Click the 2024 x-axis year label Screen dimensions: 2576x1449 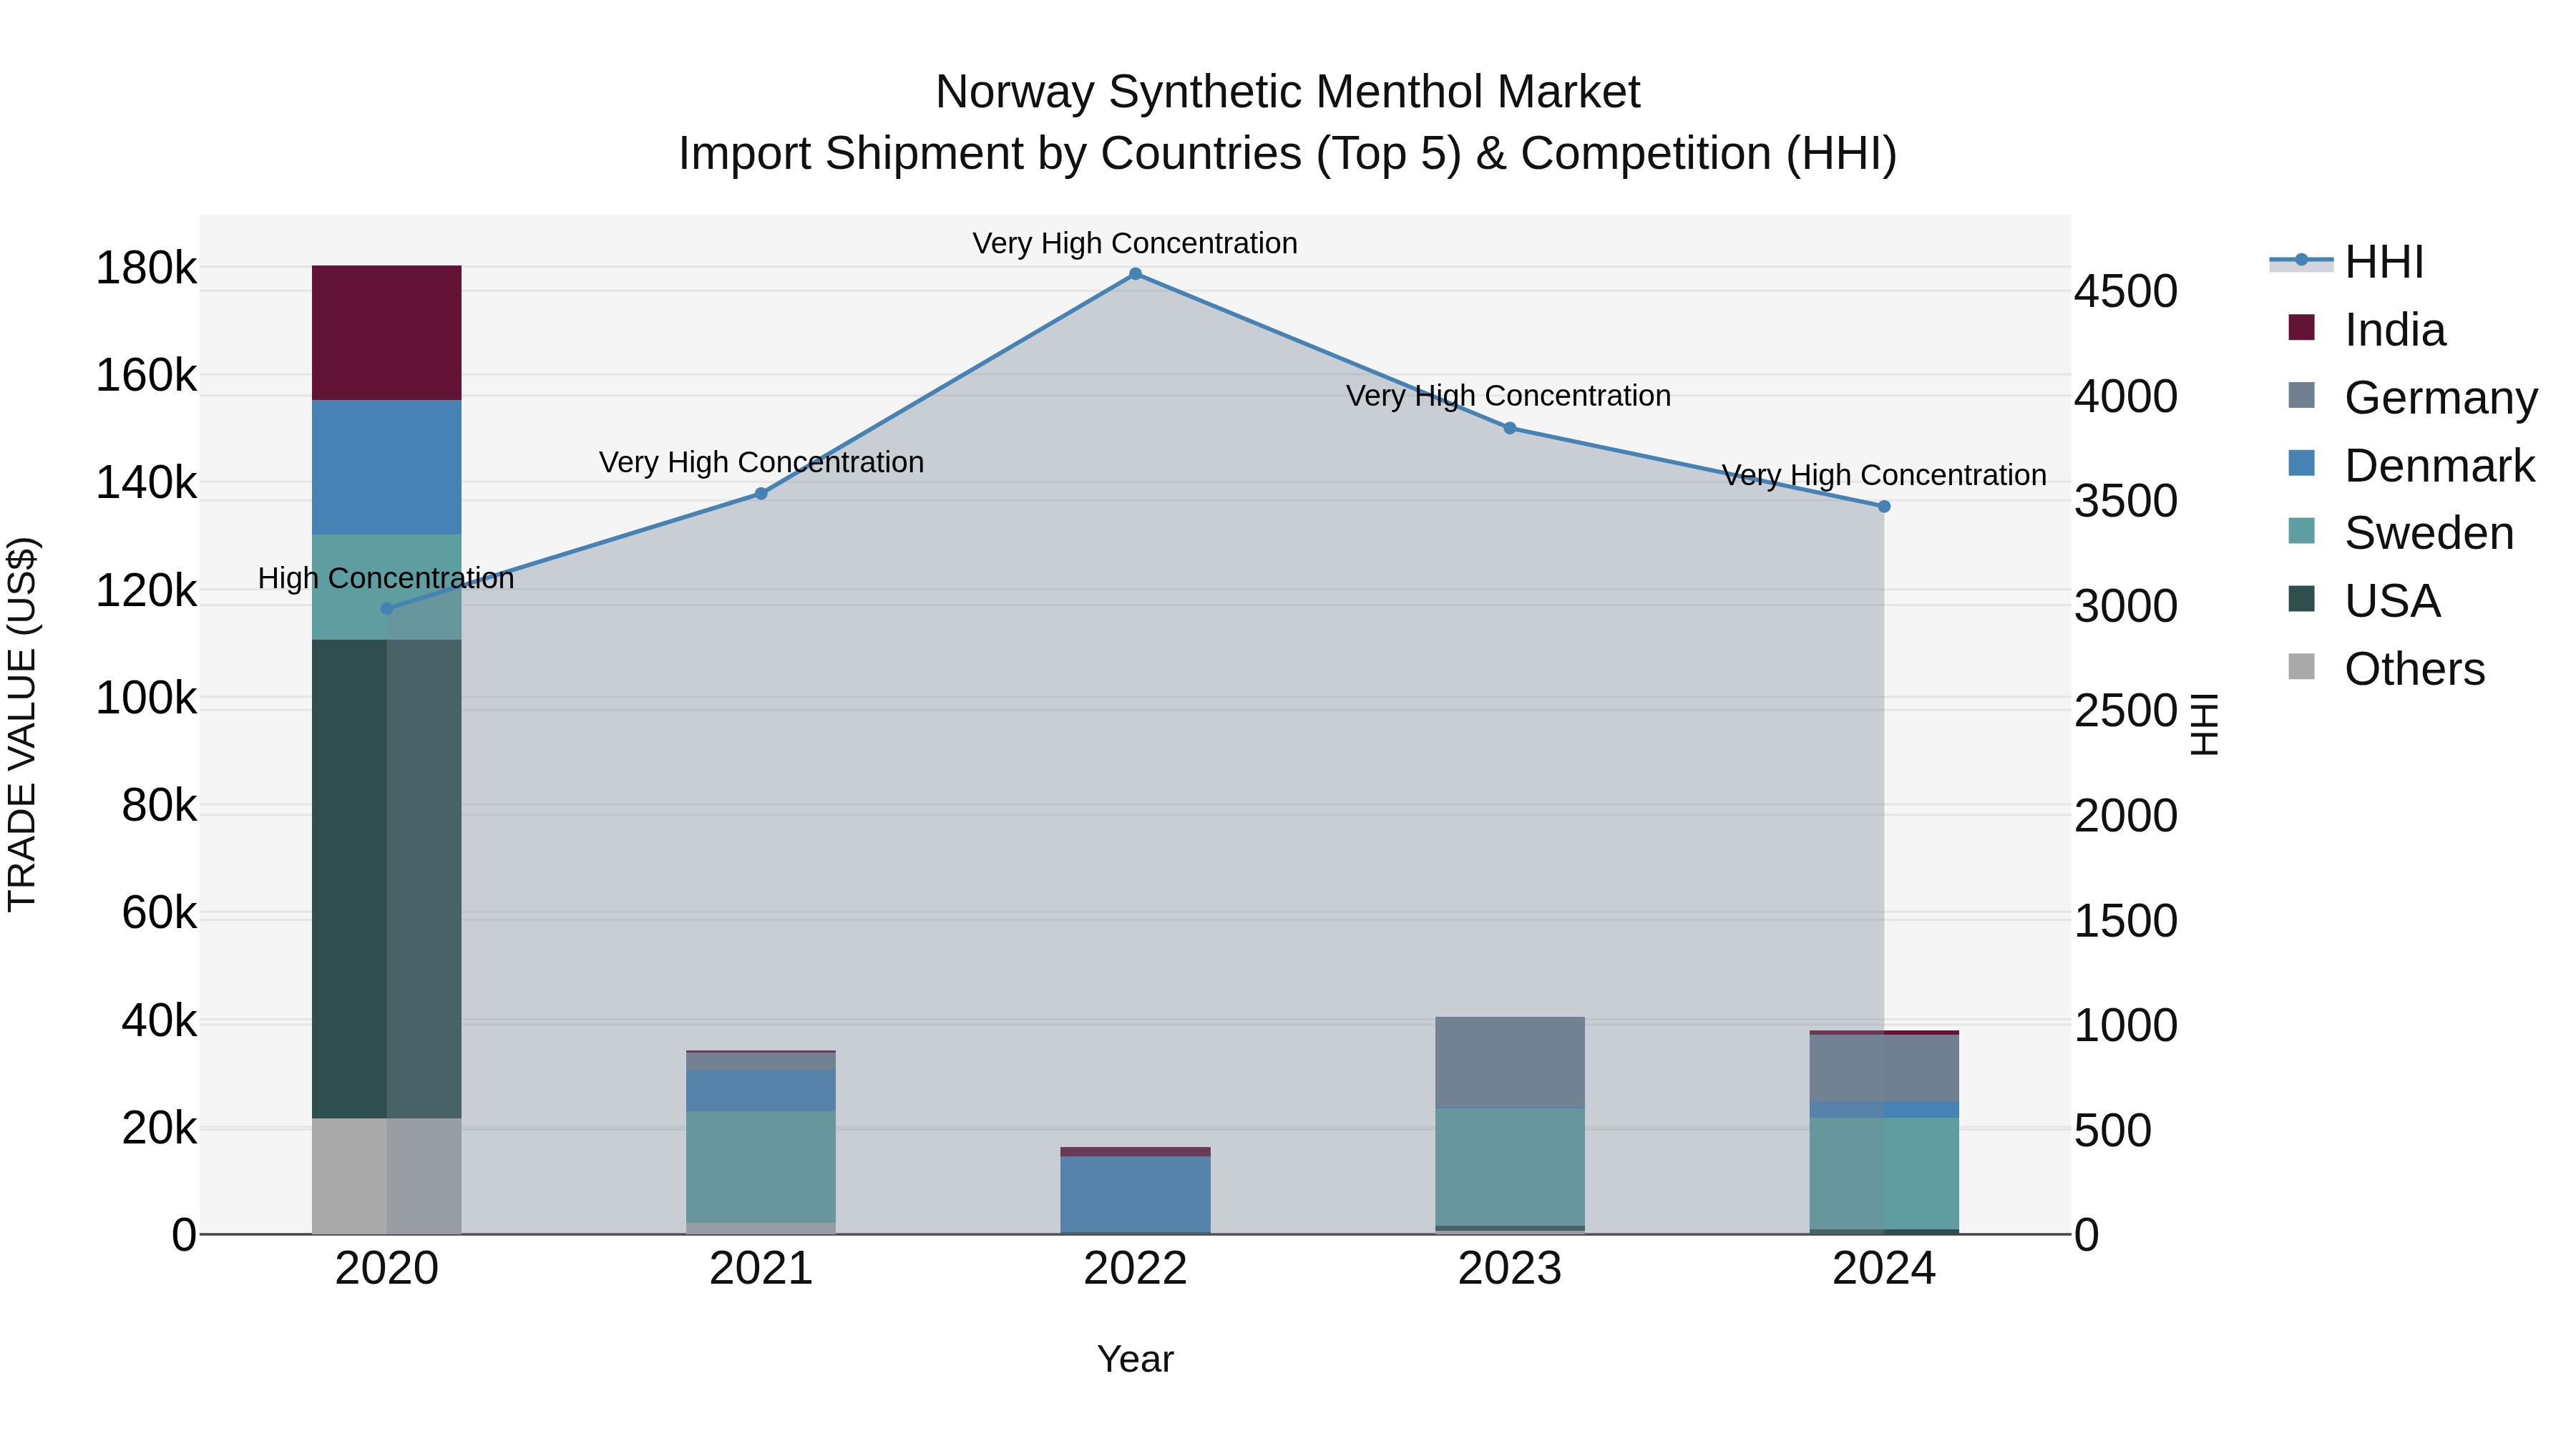1884,1269
